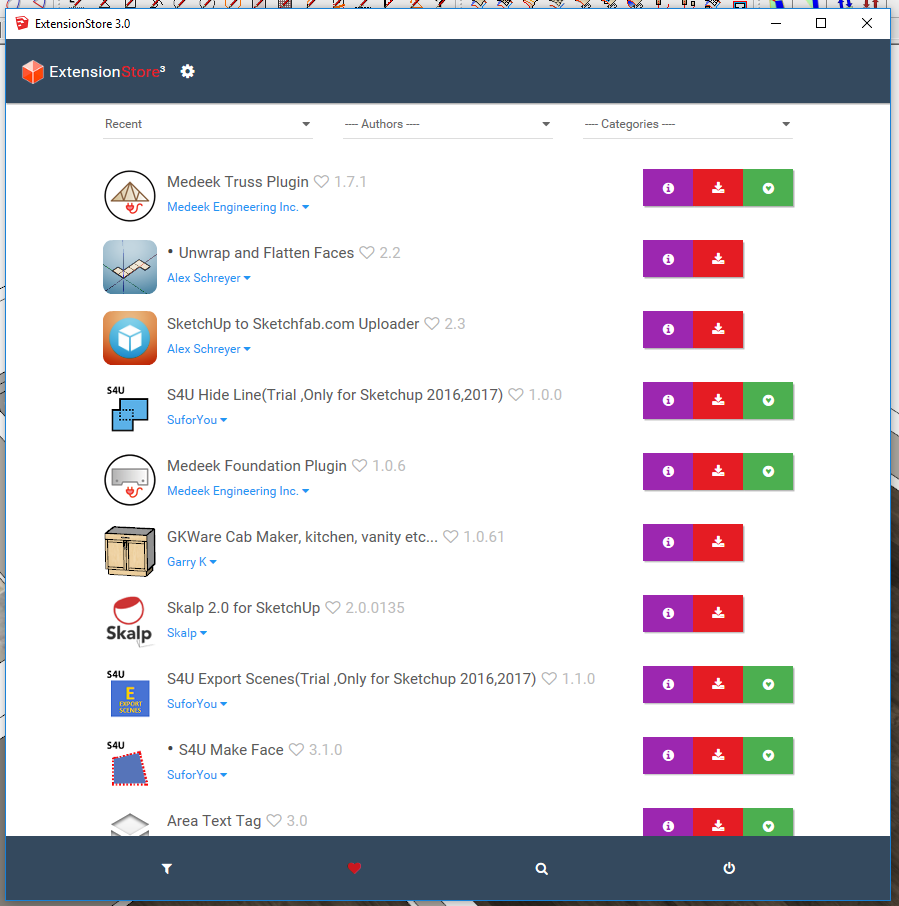Click green install button for Medeek Foundation Plugin
This screenshot has height=906, width=899.
[768, 471]
